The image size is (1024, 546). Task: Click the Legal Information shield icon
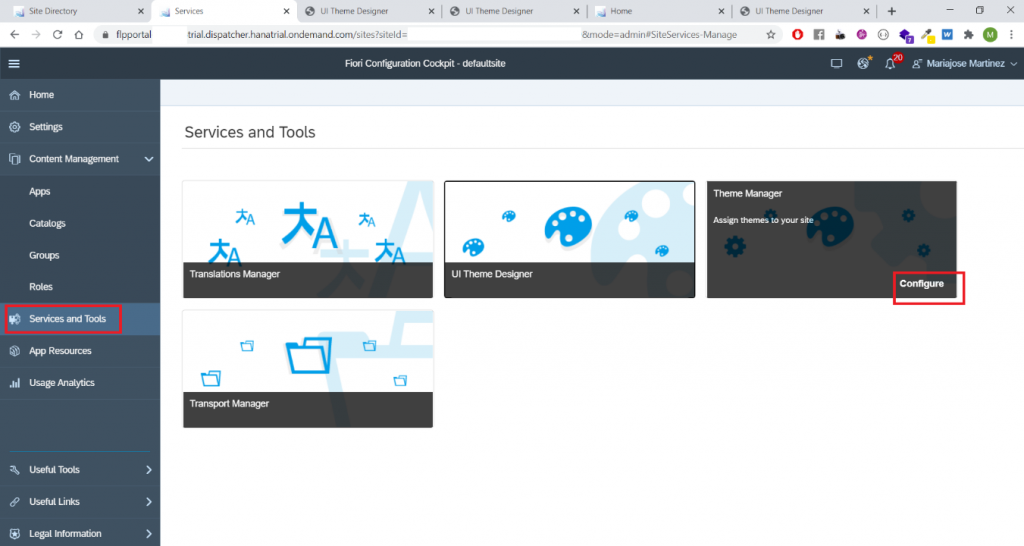(14, 534)
